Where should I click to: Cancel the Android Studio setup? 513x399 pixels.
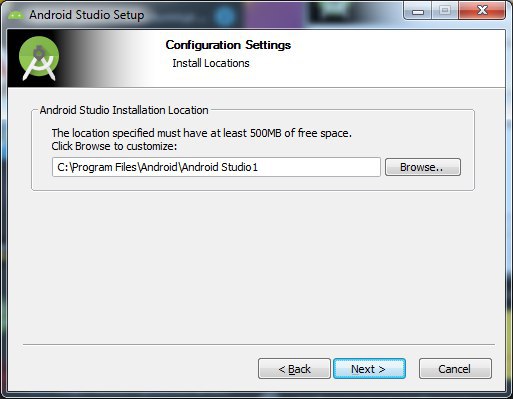455,369
